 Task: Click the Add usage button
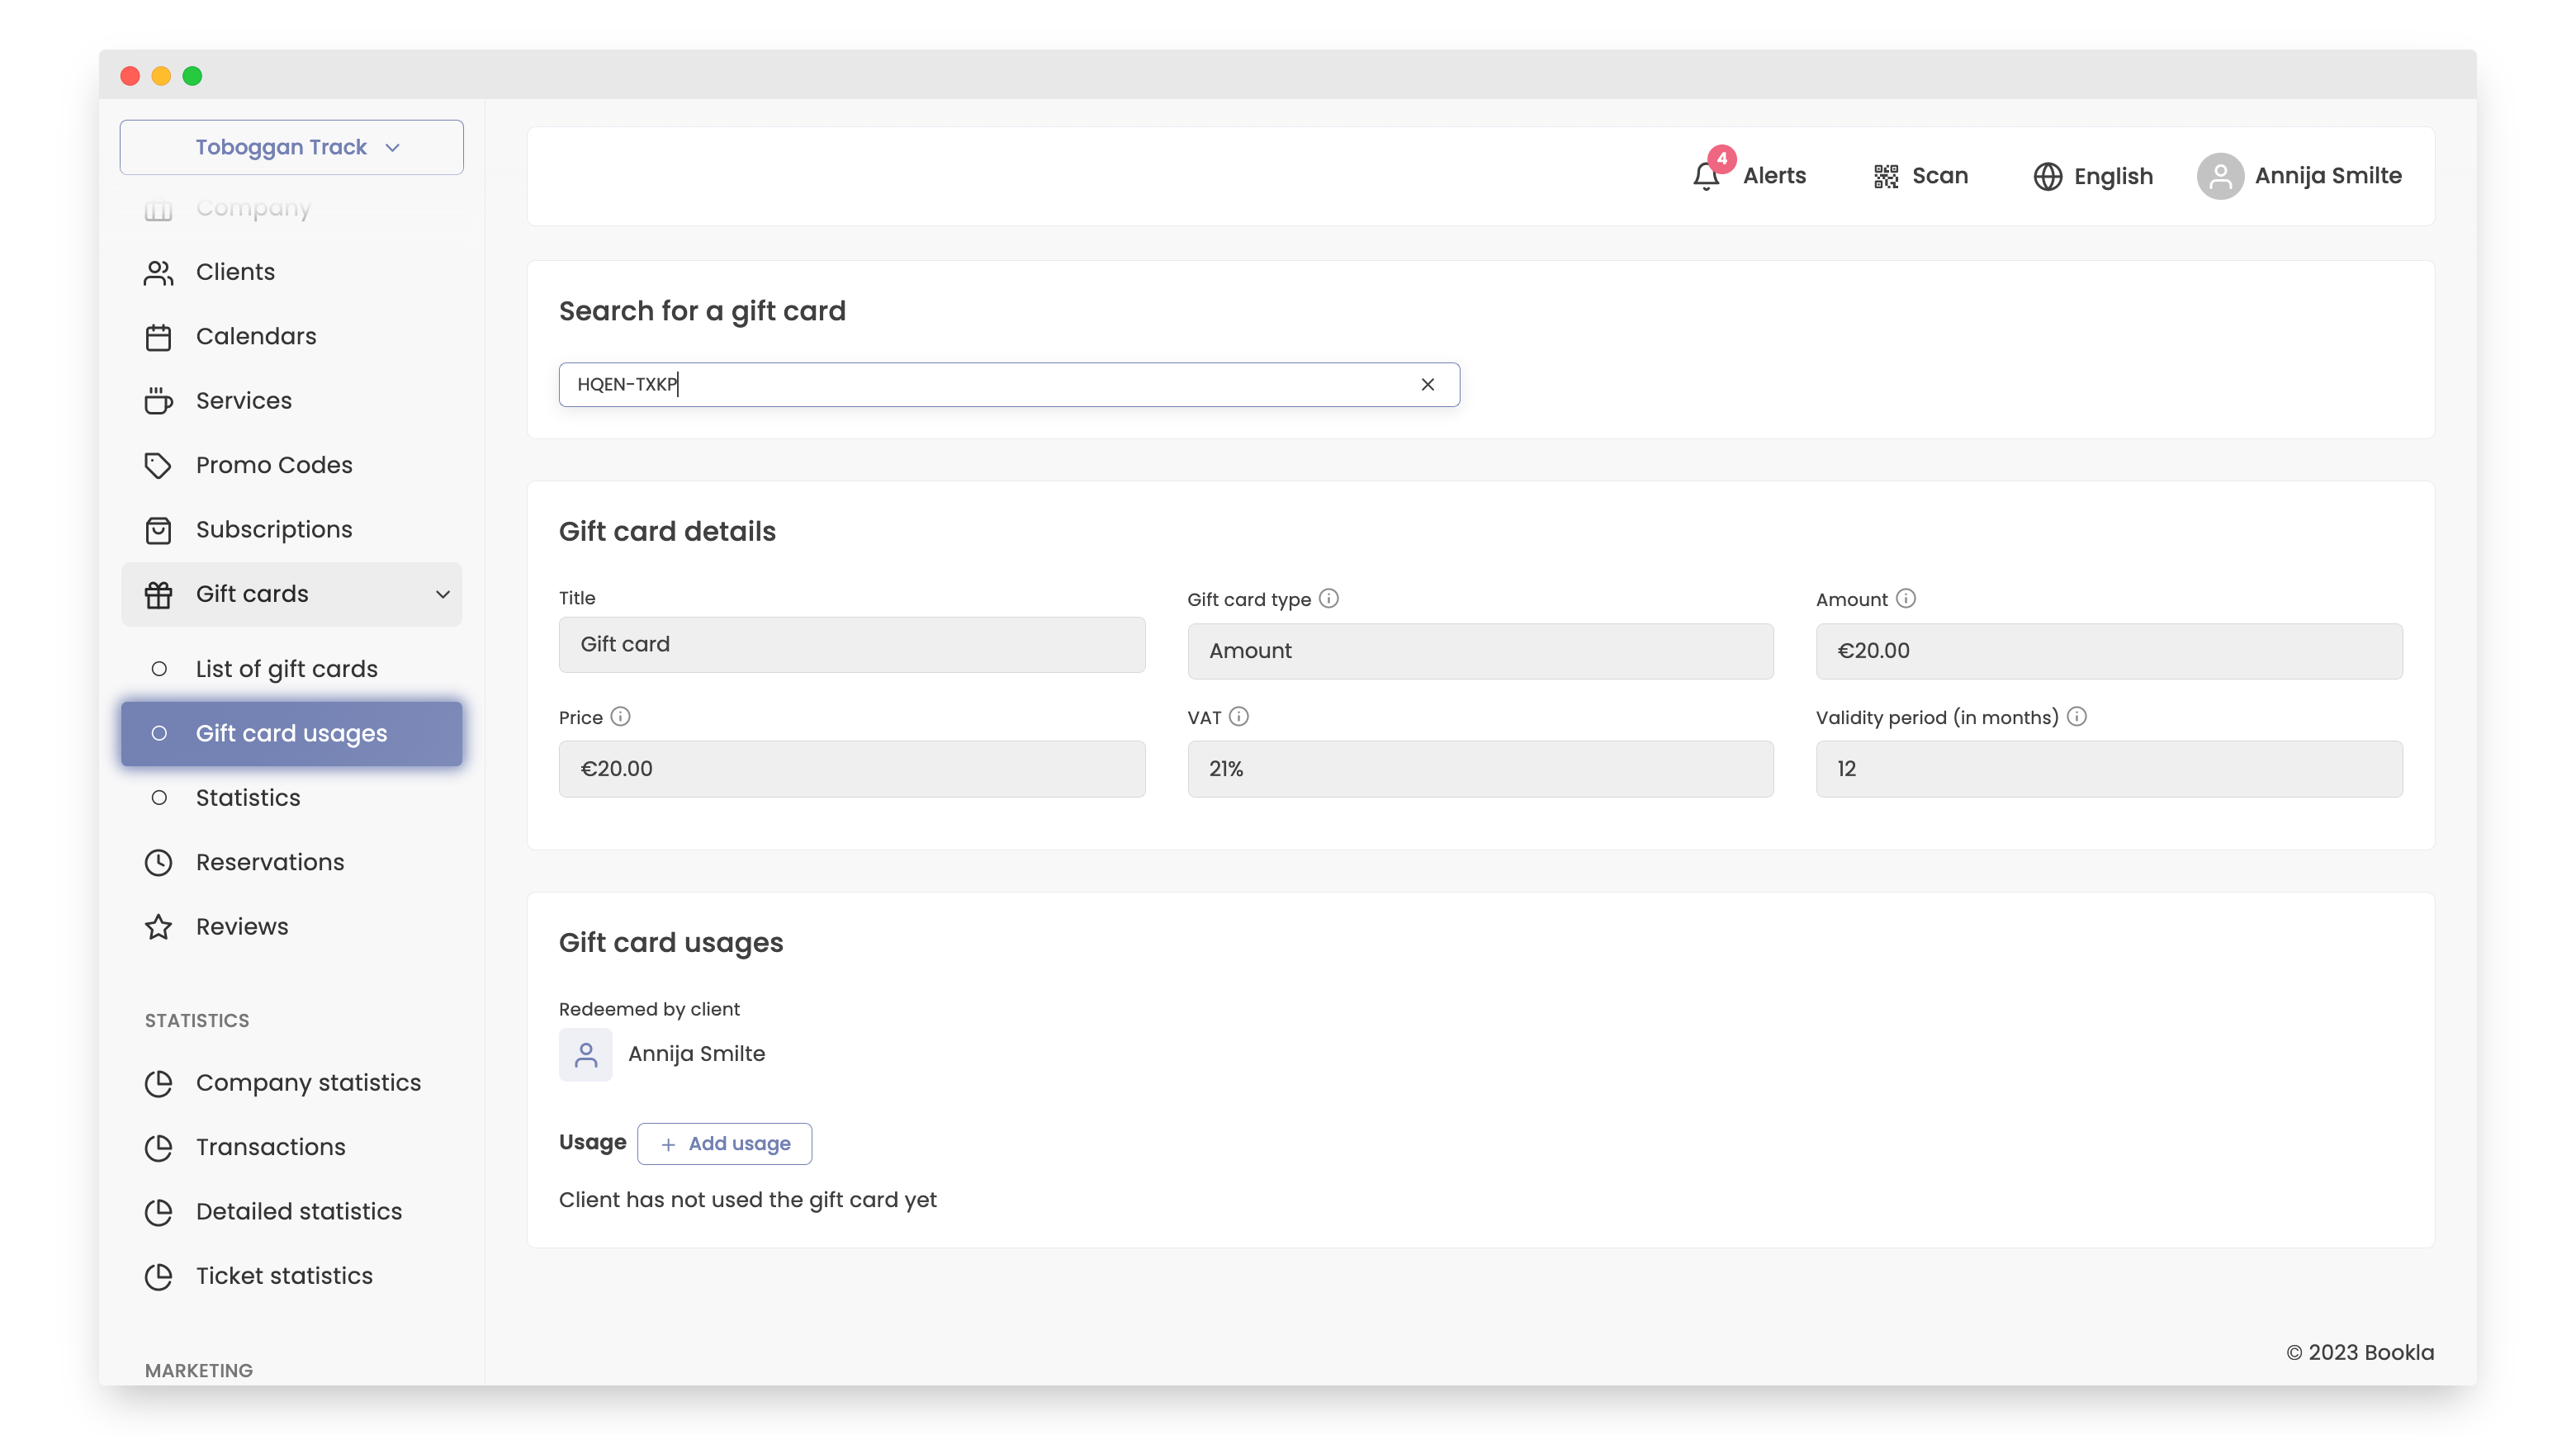724,1143
